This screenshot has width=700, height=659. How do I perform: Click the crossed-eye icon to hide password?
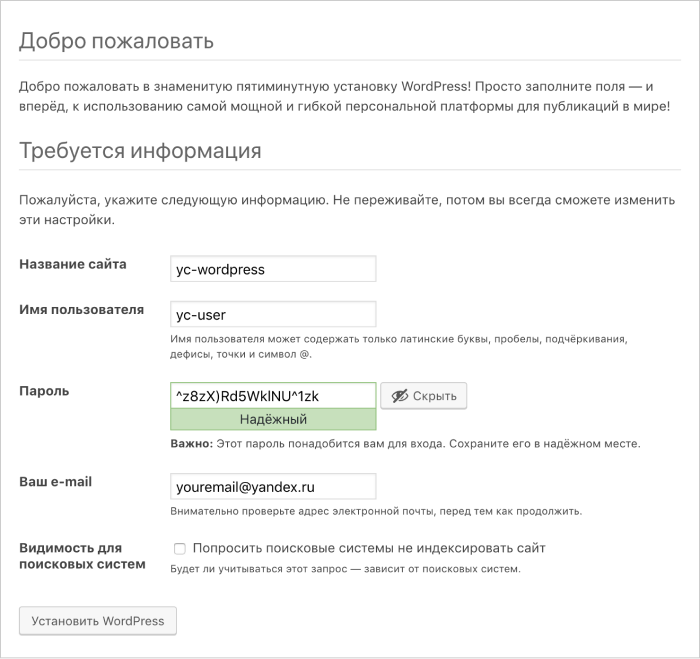point(400,396)
